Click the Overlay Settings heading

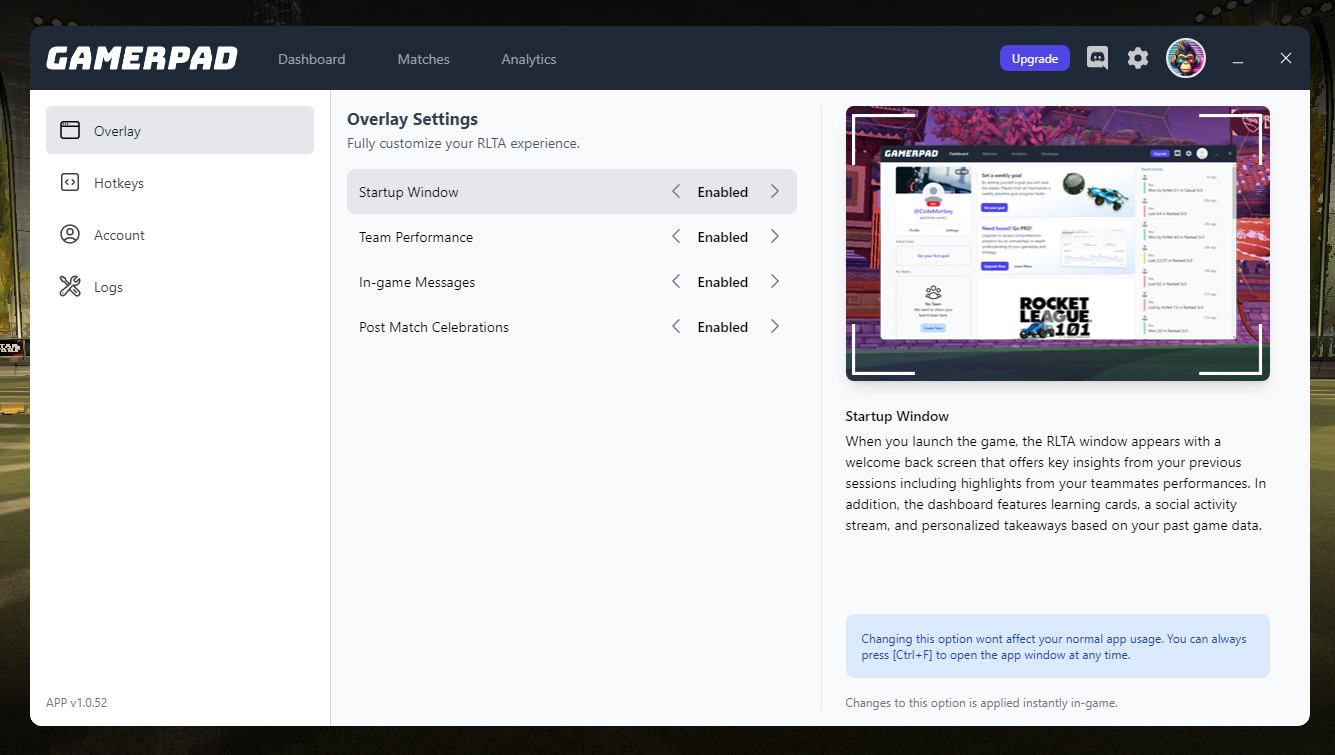(x=412, y=119)
